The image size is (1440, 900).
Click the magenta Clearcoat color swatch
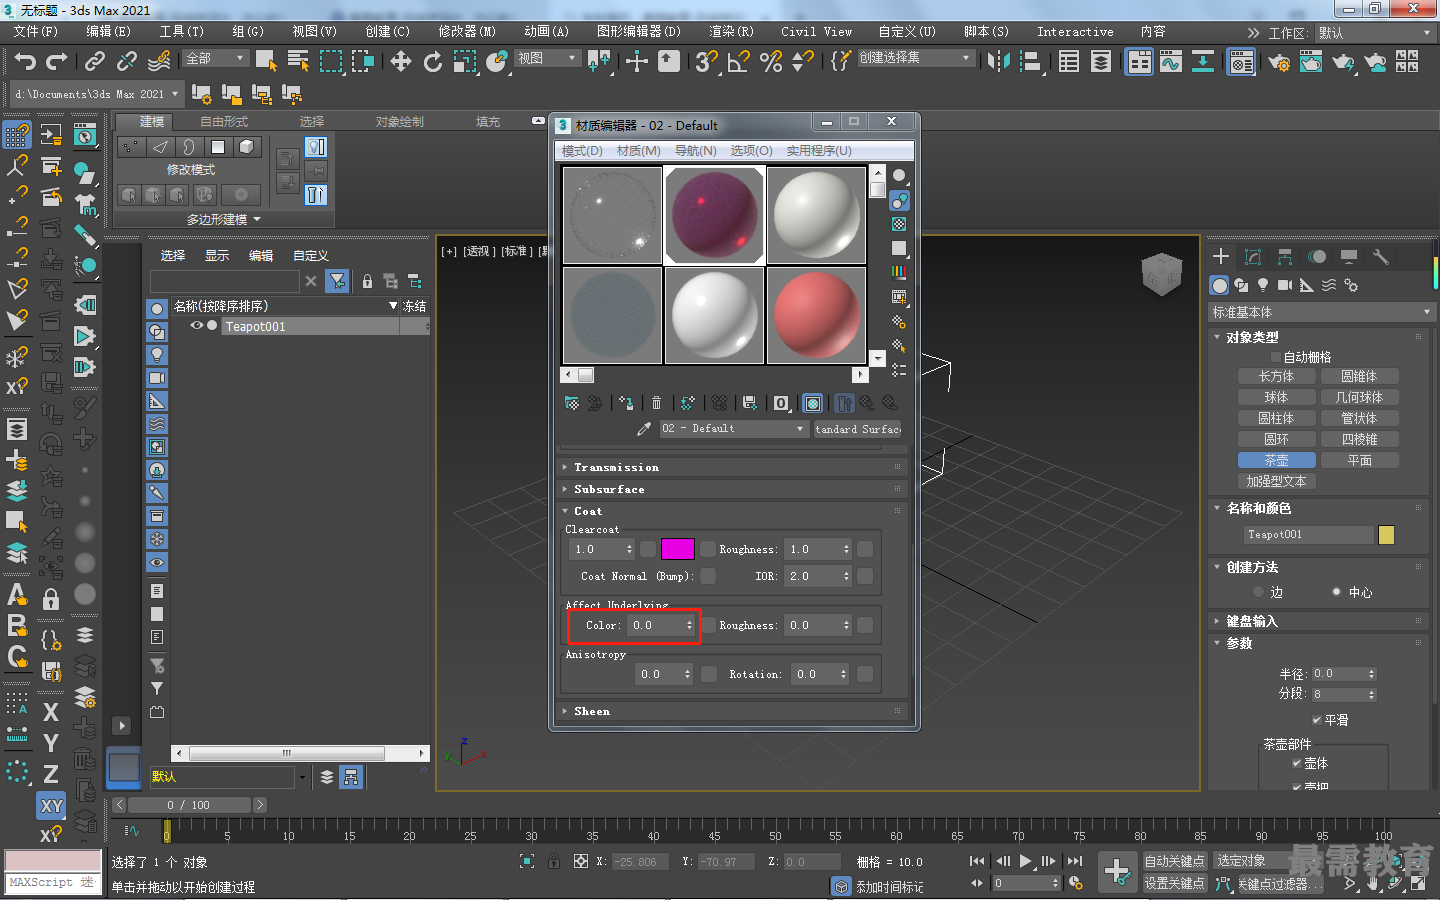677,549
